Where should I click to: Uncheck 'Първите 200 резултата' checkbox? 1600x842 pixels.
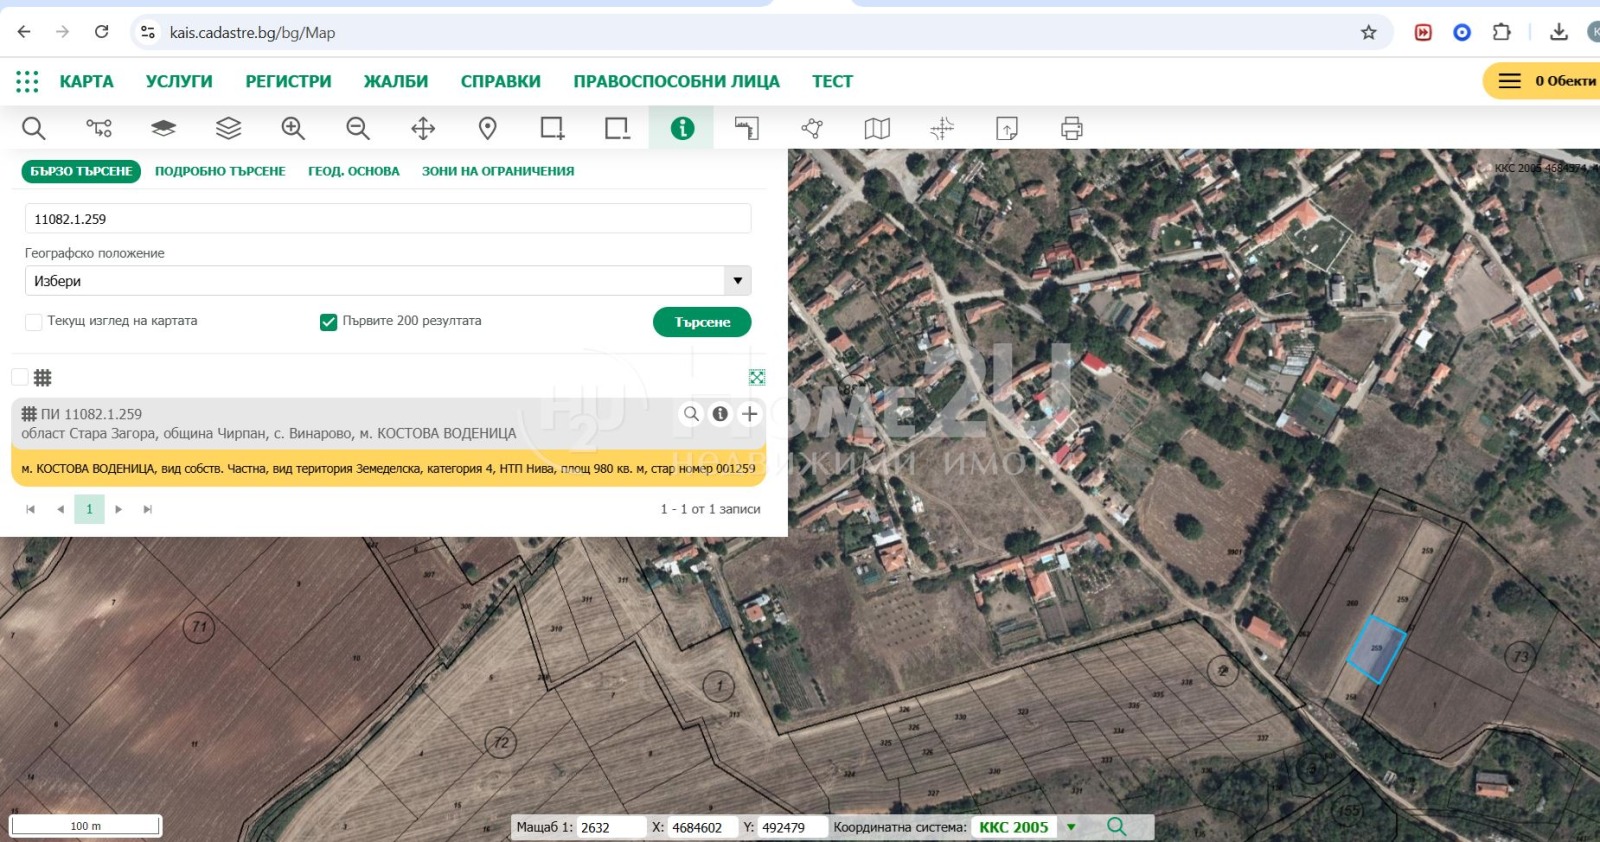pyautogui.click(x=328, y=322)
